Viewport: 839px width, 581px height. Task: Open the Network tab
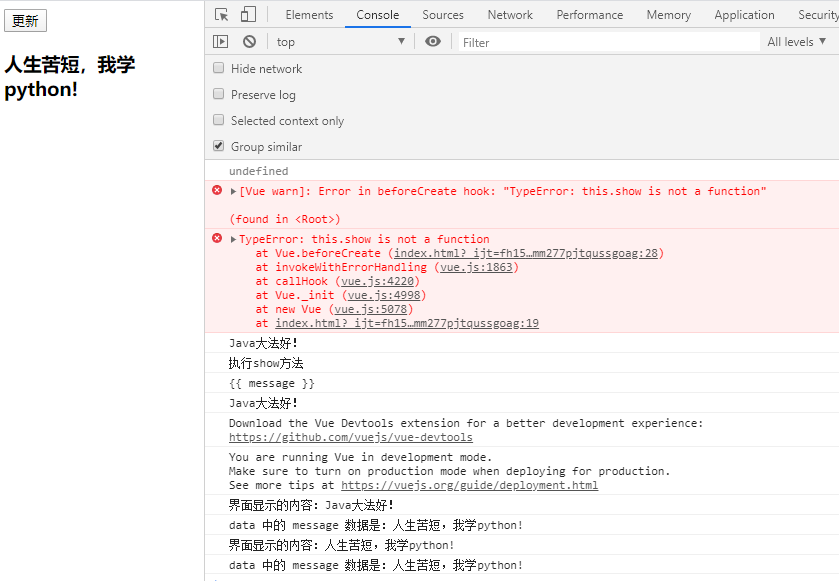510,15
